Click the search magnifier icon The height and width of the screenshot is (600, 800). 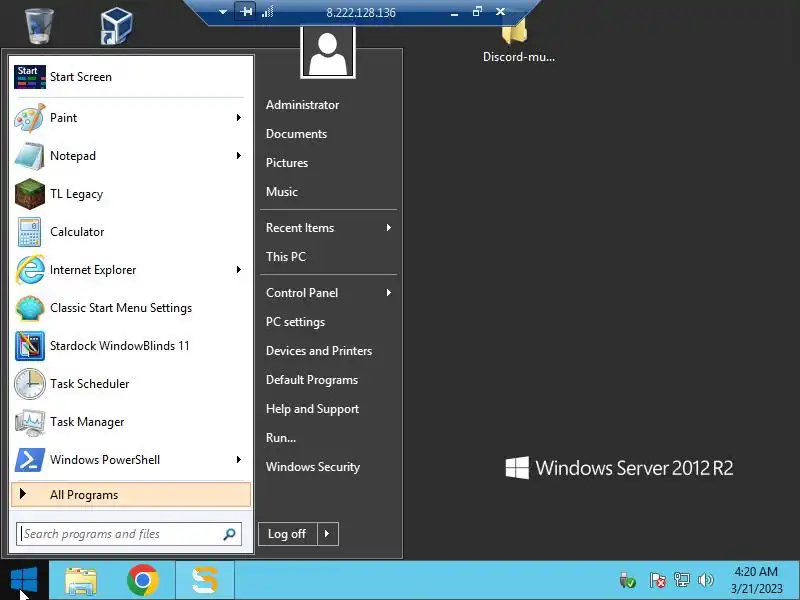(230, 534)
